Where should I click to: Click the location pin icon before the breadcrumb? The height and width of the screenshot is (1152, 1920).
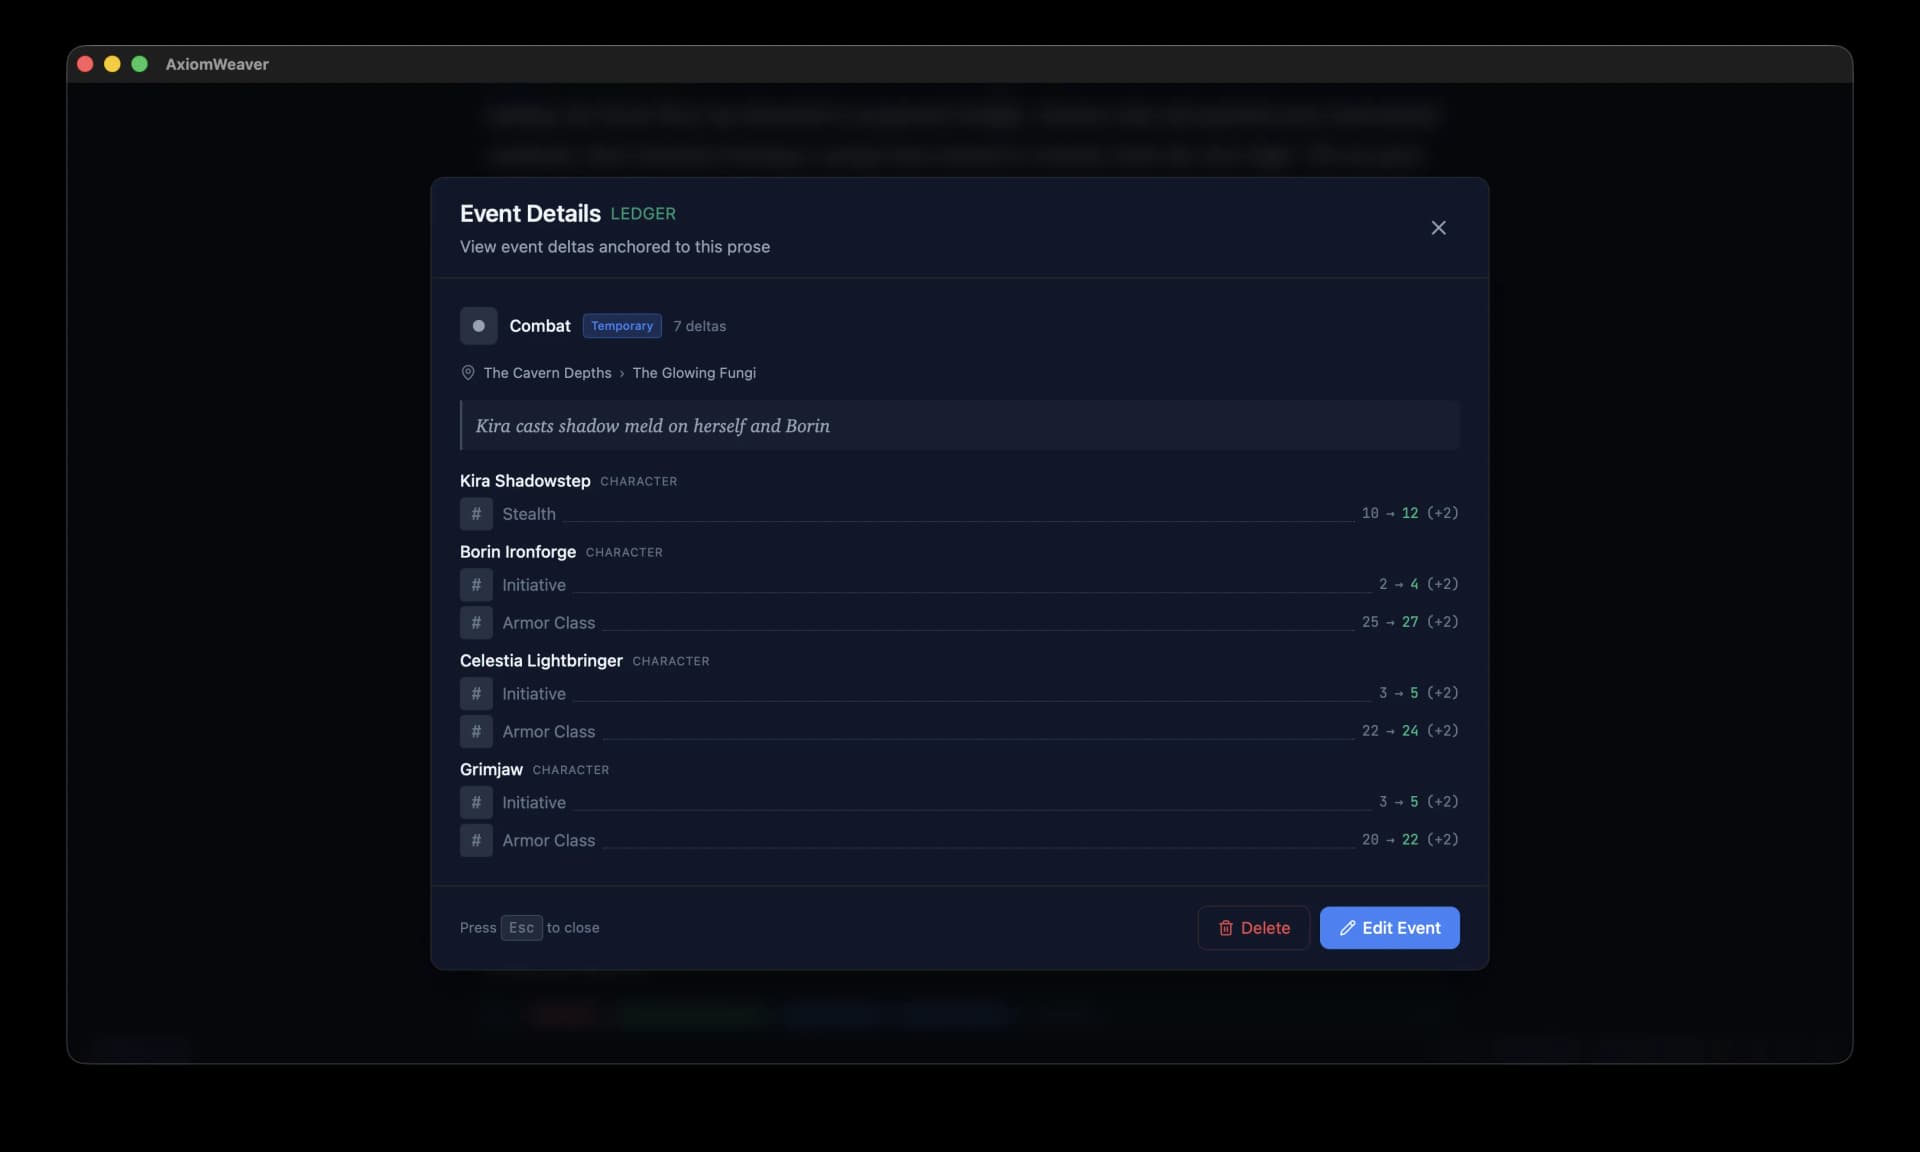467,372
